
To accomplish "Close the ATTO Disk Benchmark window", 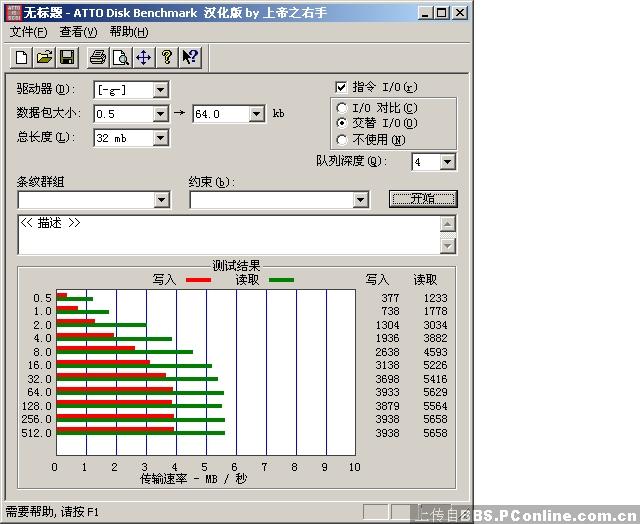I will click(460, 13).
